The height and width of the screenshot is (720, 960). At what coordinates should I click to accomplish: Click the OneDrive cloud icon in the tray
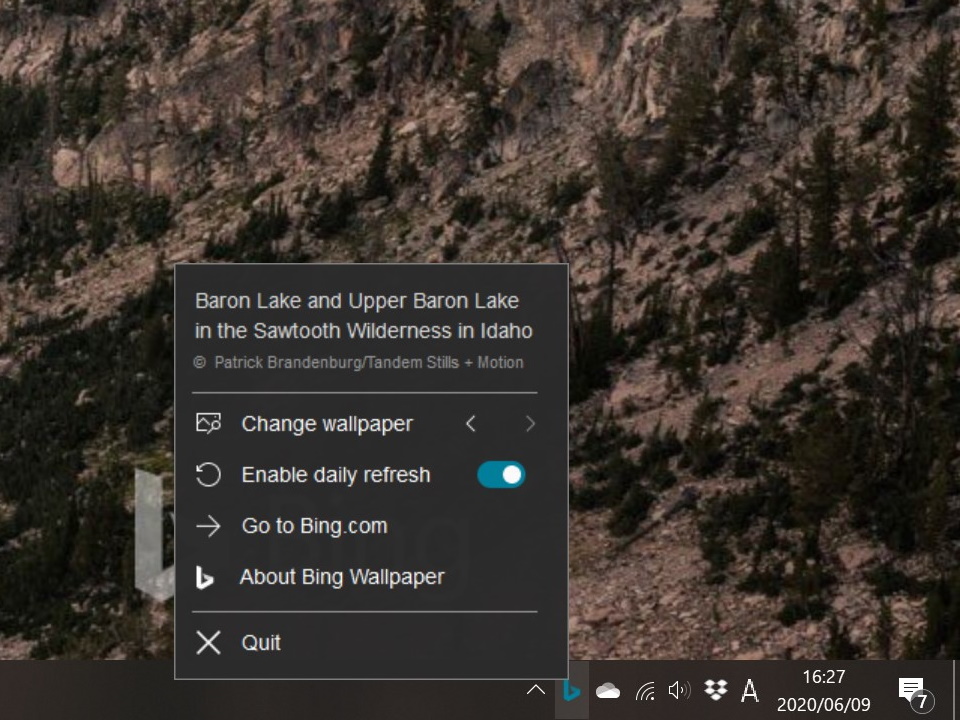point(609,690)
